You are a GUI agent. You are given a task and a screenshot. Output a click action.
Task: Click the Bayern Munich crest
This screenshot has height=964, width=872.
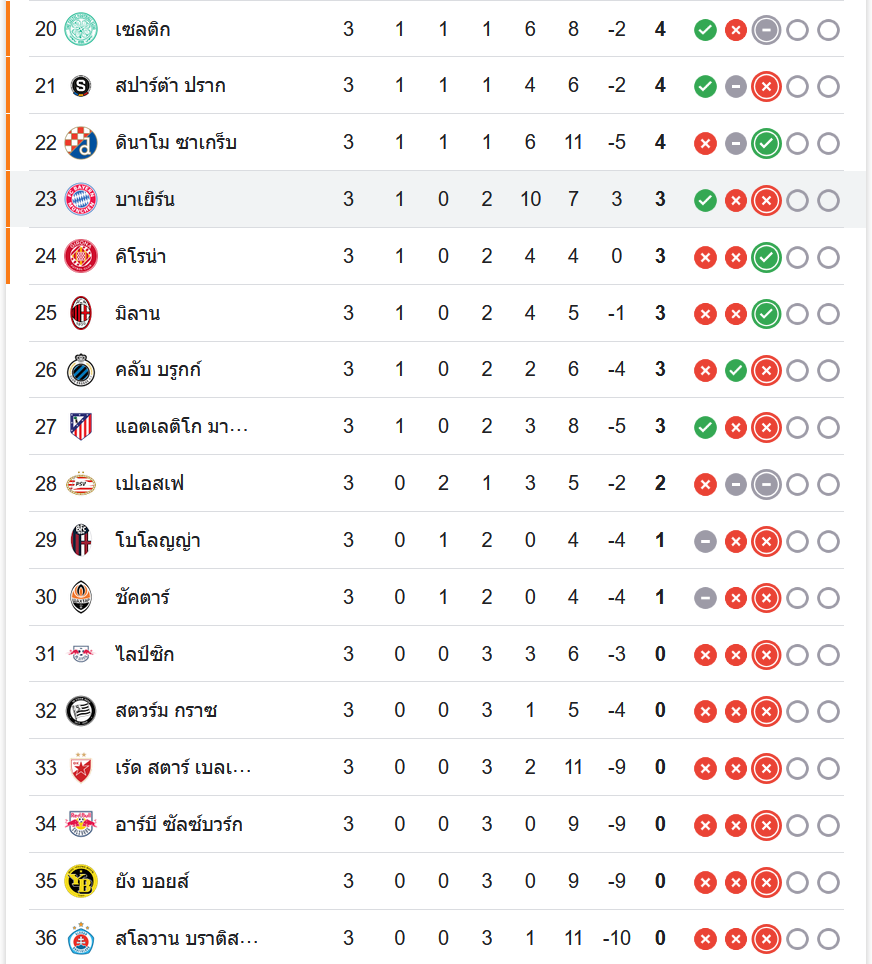tap(80, 200)
